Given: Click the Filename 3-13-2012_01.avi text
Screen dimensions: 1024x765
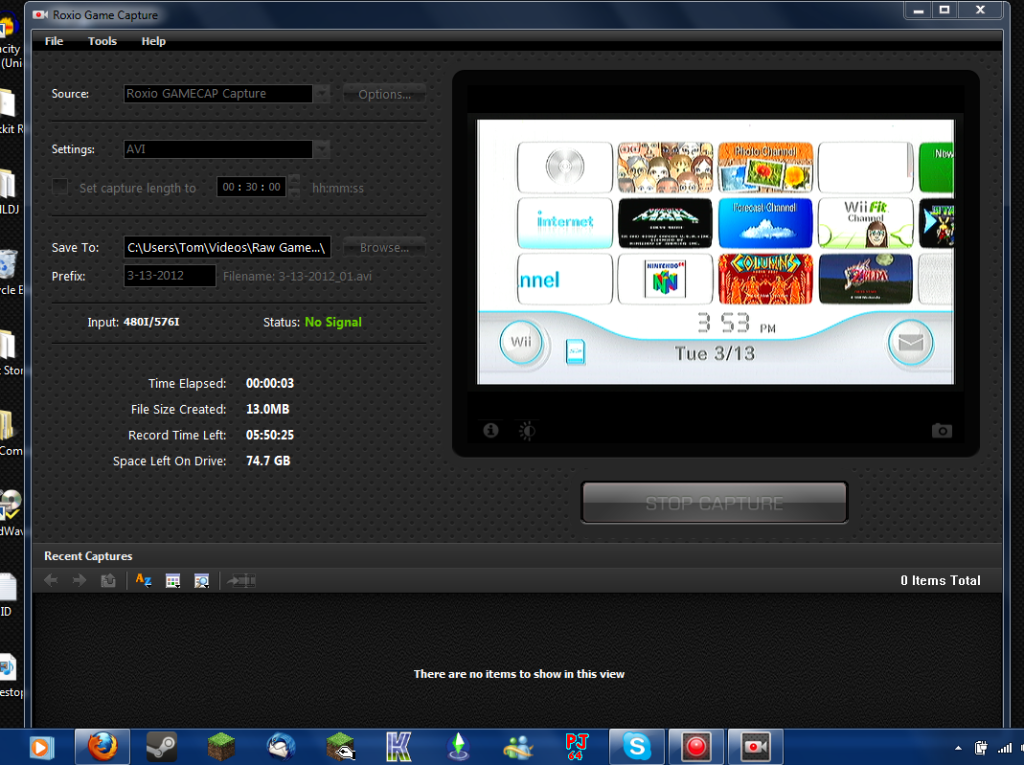Looking at the screenshot, I should coord(297,276).
